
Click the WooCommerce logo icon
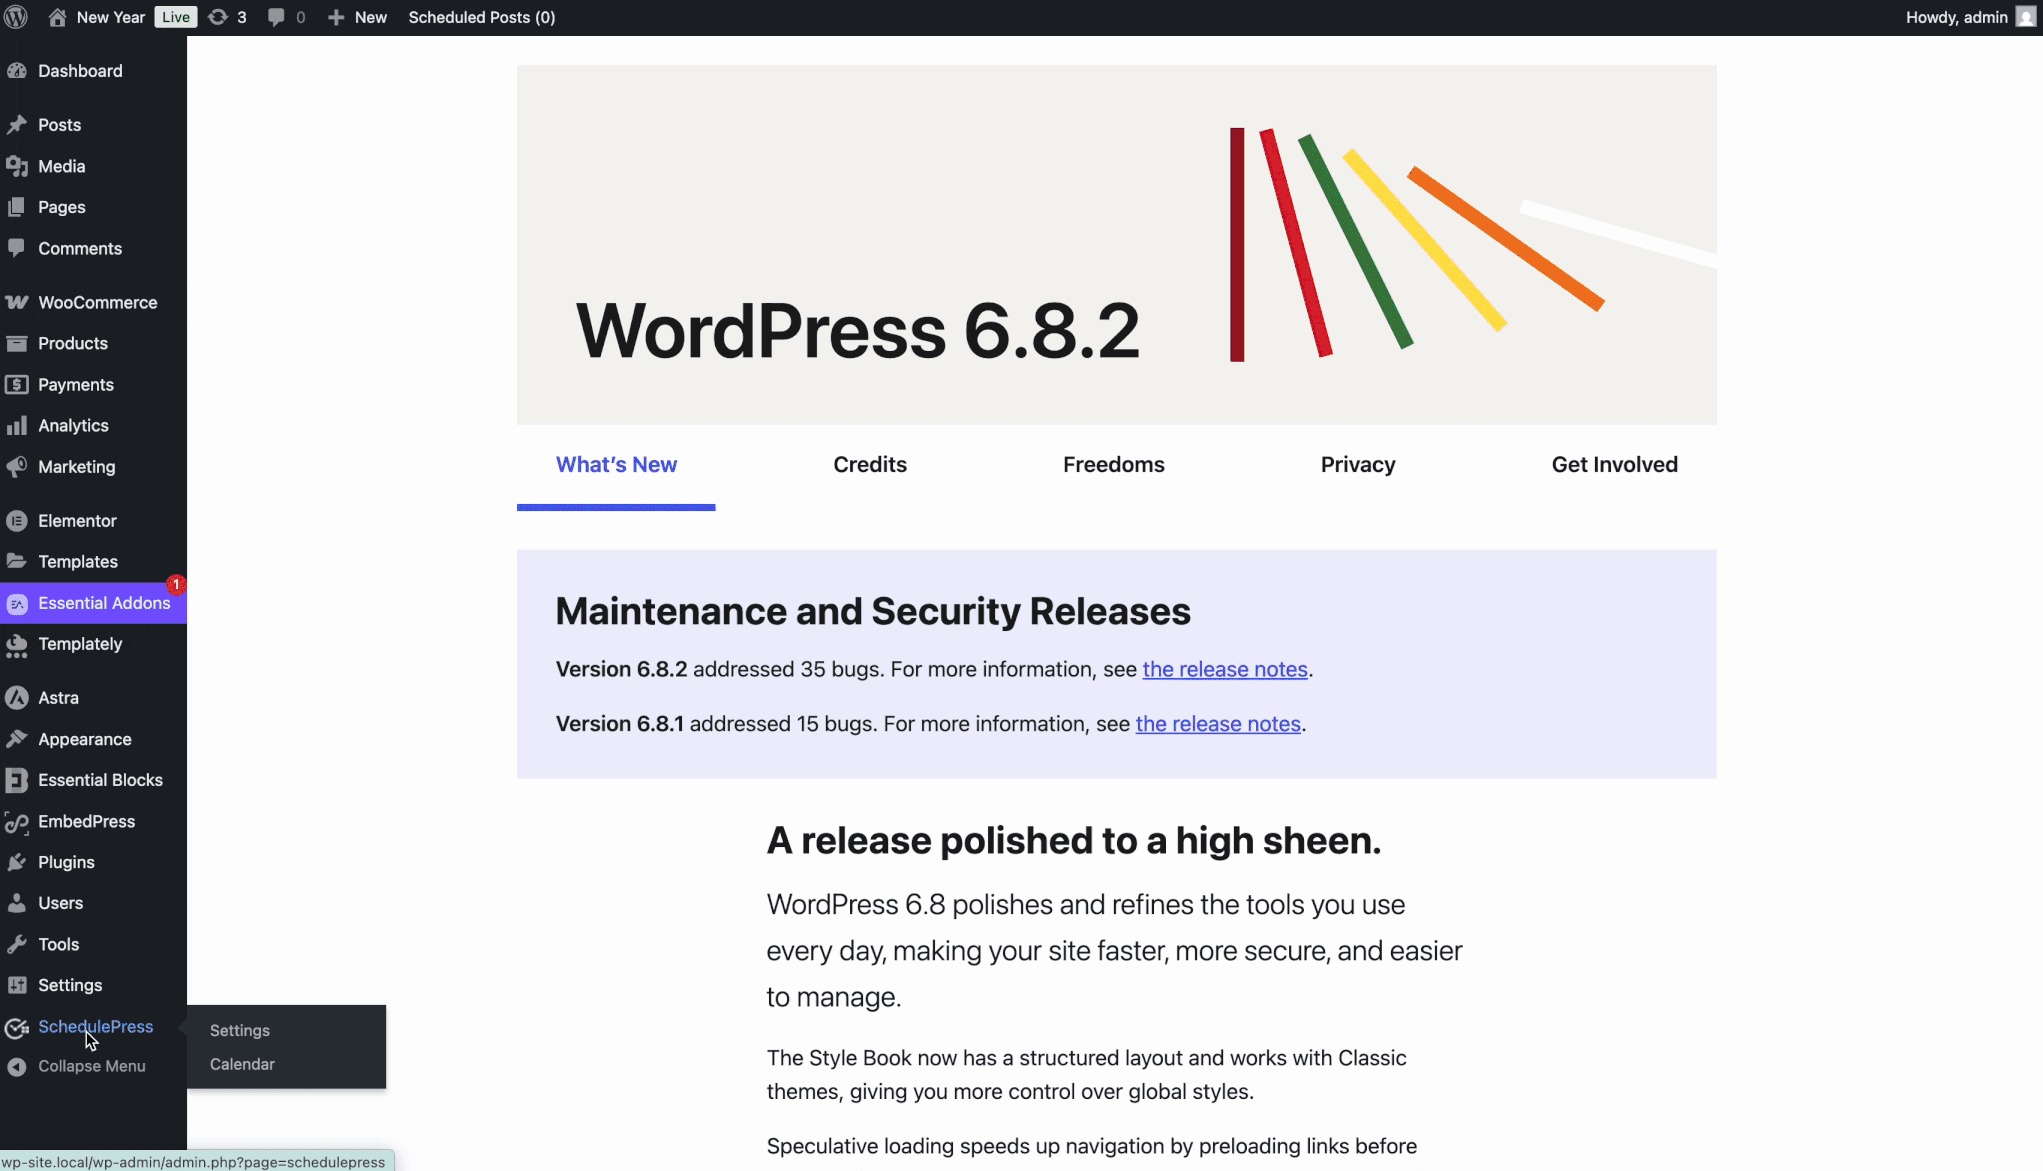17,302
